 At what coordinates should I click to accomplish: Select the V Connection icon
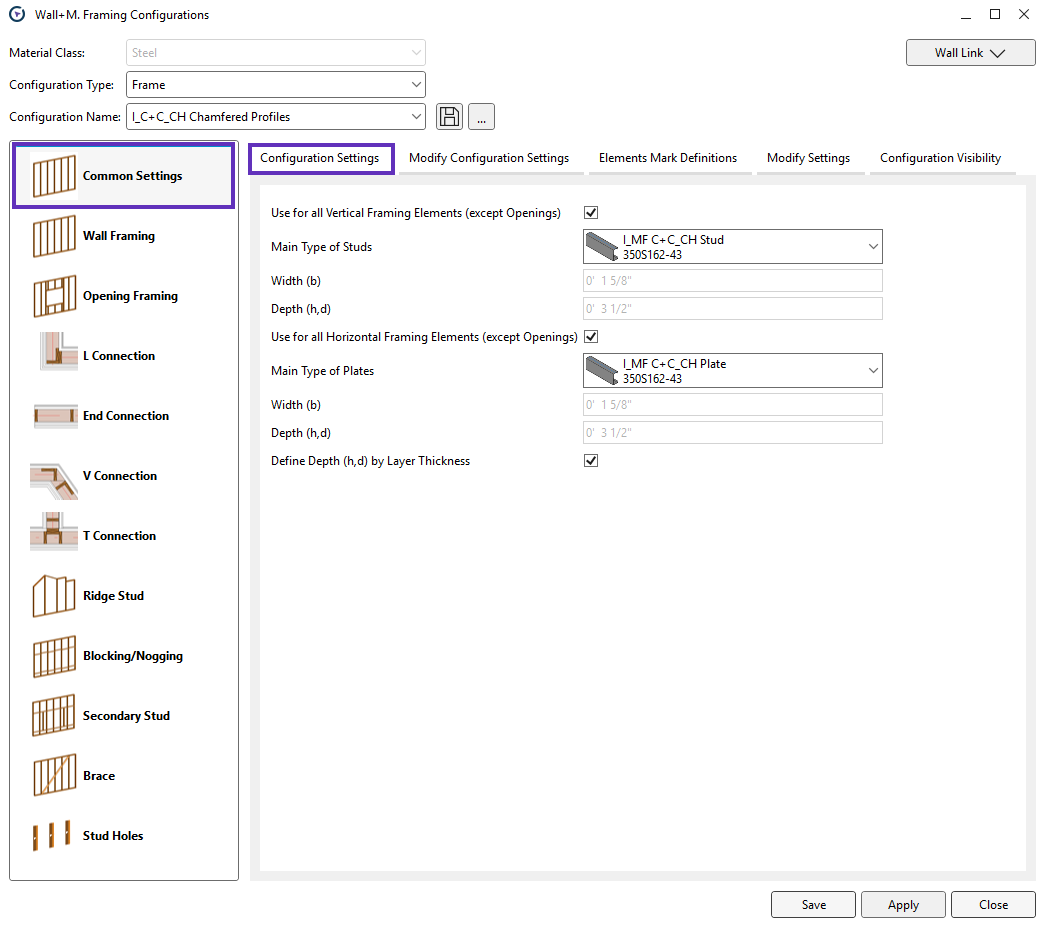[x=54, y=477]
